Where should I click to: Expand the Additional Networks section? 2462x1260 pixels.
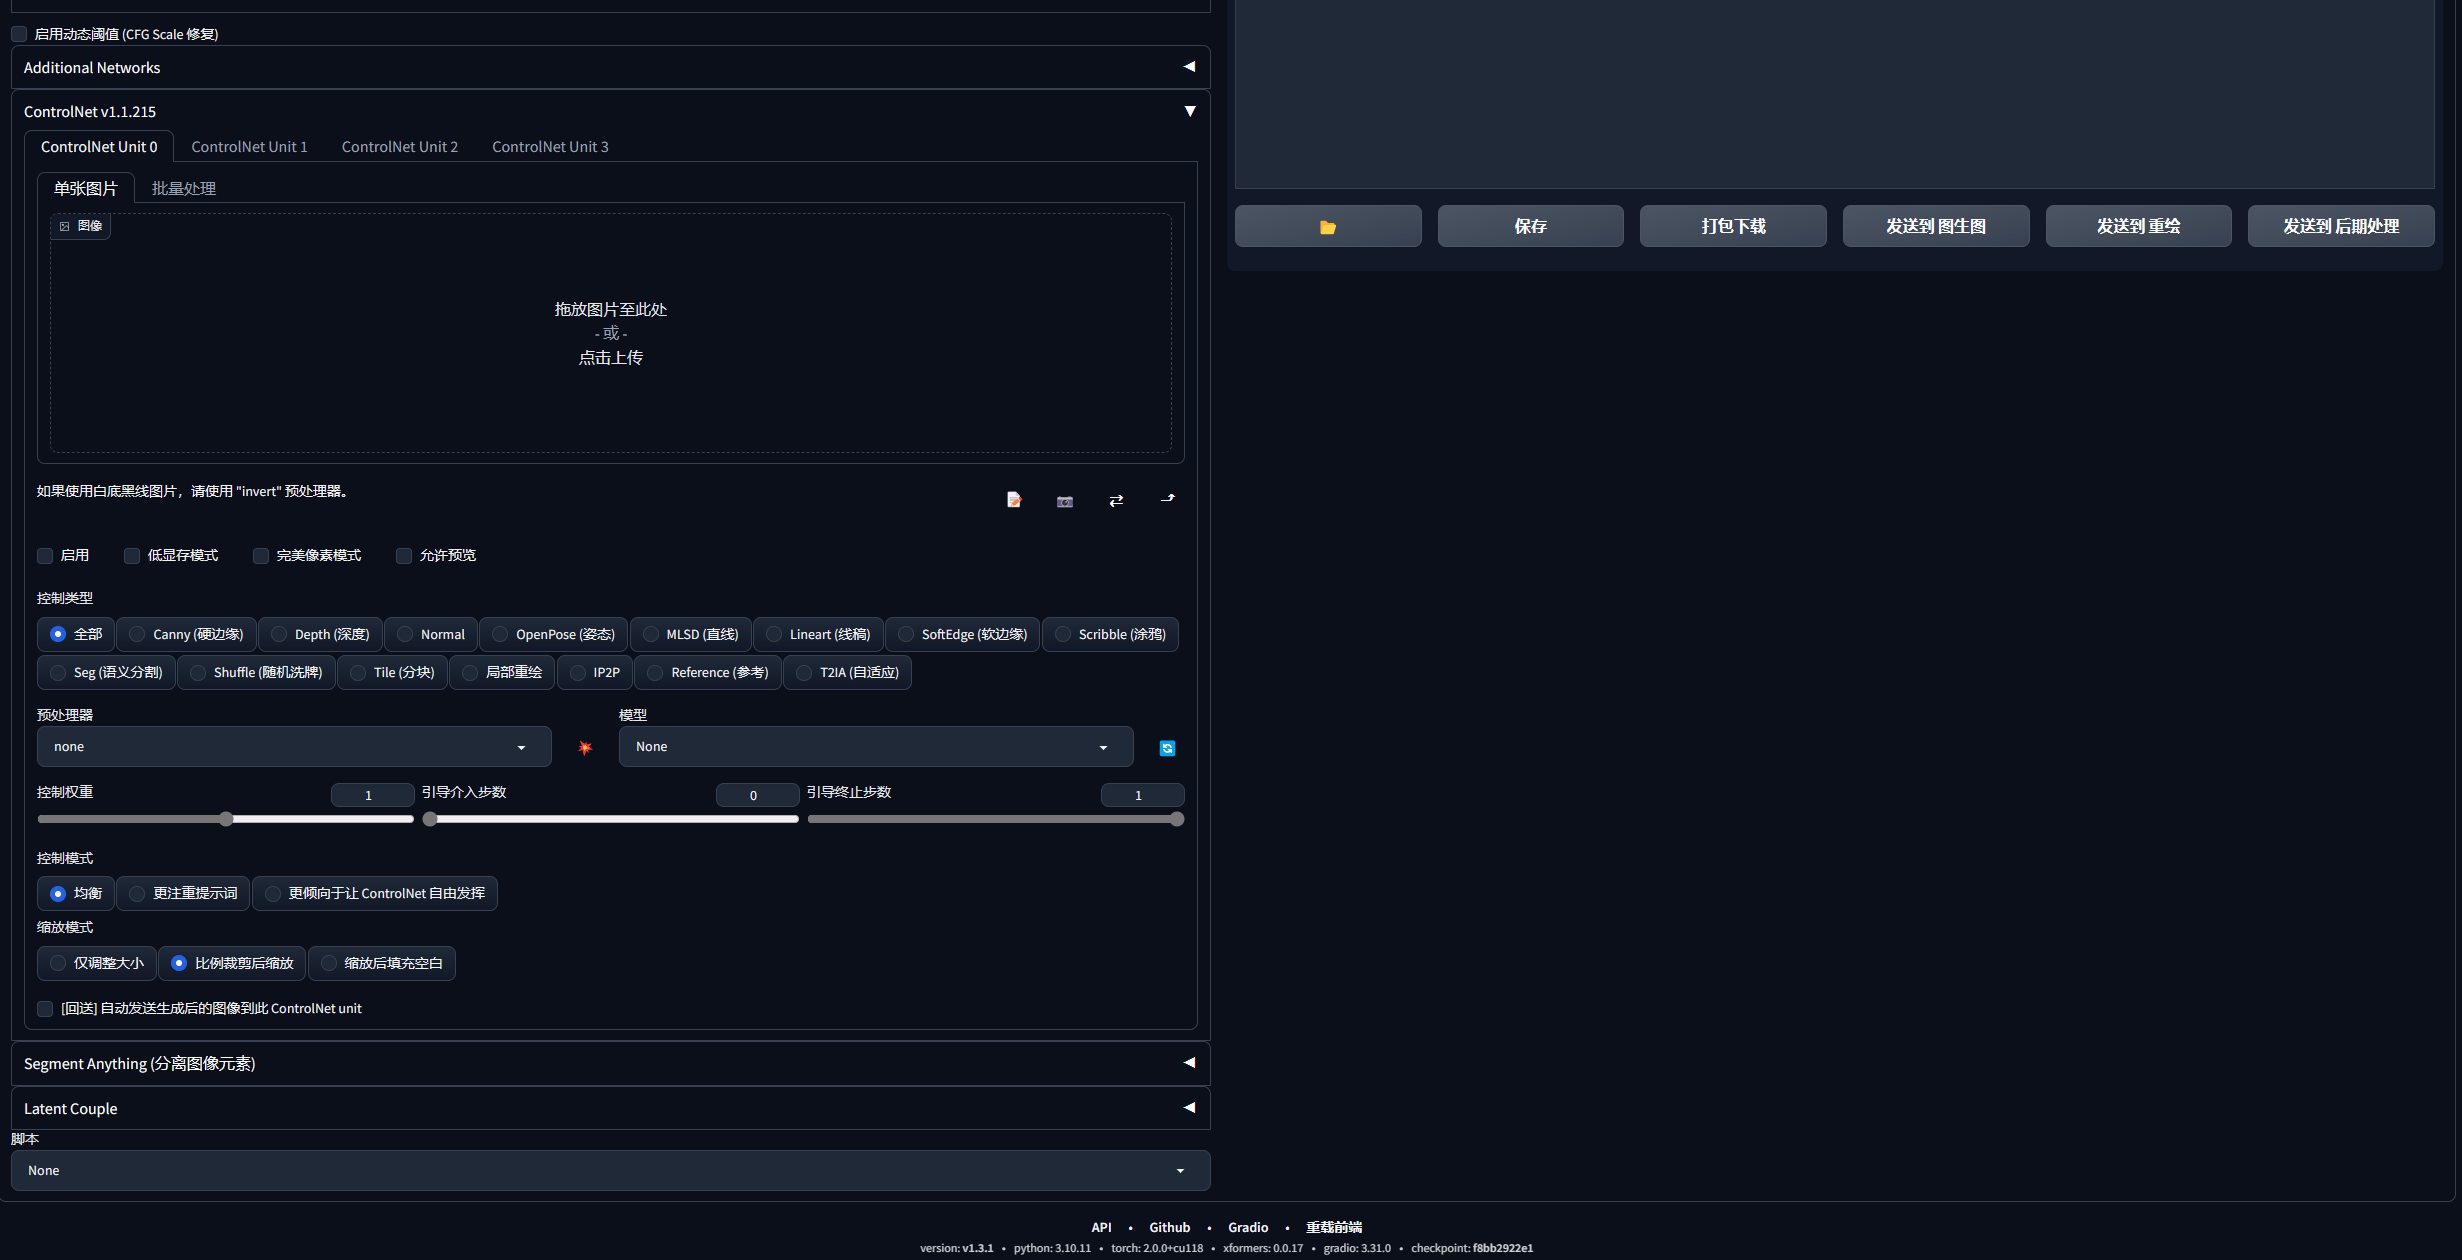[x=610, y=67]
